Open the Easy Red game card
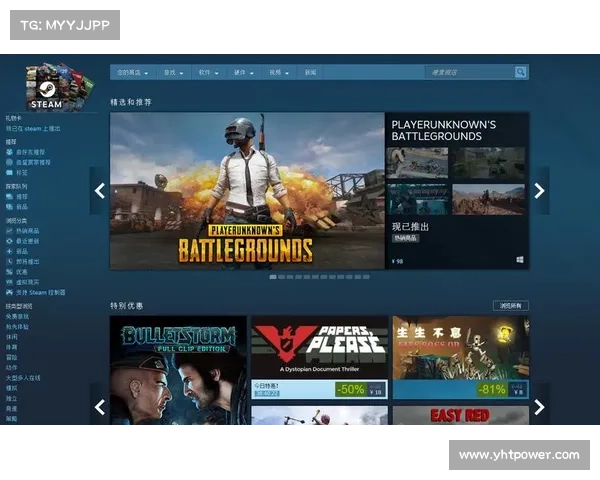The width and height of the screenshot is (600, 480). tap(461, 415)
